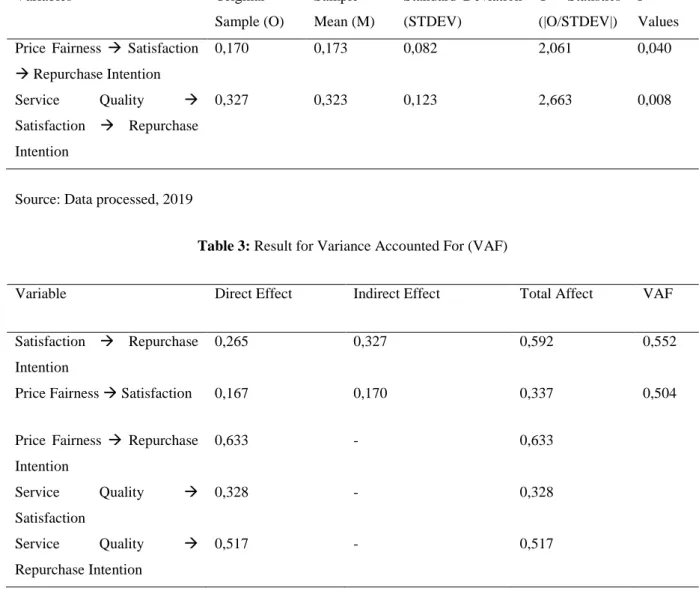Select VAF value 0,552
The width and height of the screenshot is (699, 609).
[659, 342]
